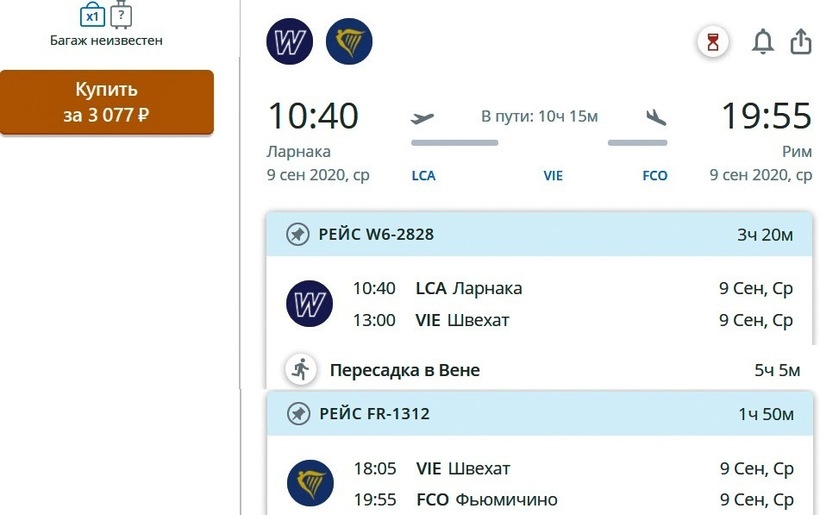Collapse the РЕЙС FR-1312 segment header
The height and width of the screenshot is (515, 820).
540,413
